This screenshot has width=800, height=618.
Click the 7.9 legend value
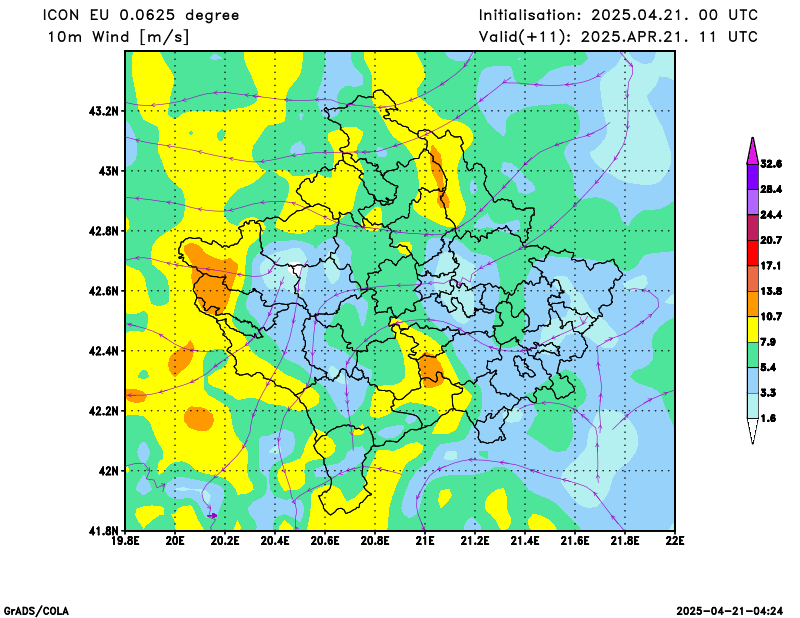(768, 342)
